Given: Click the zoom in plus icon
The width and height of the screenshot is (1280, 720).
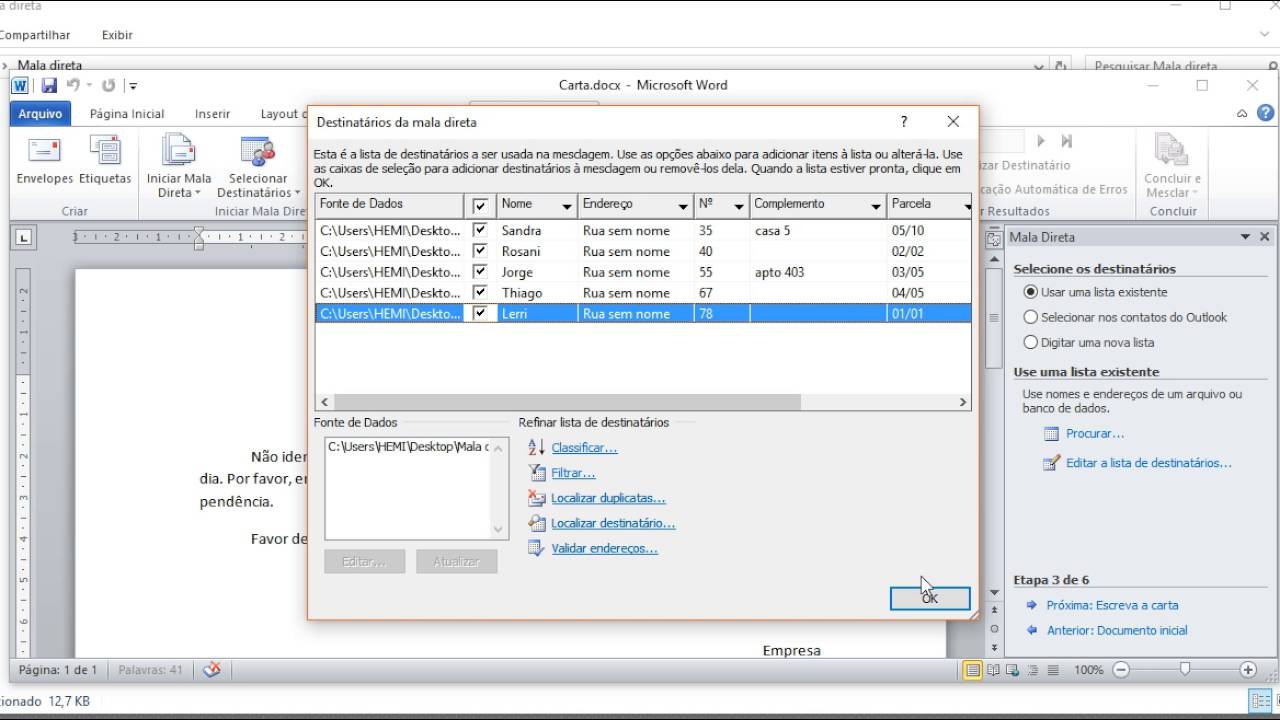Looking at the screenshot, I should click(x=1248, y=670).
